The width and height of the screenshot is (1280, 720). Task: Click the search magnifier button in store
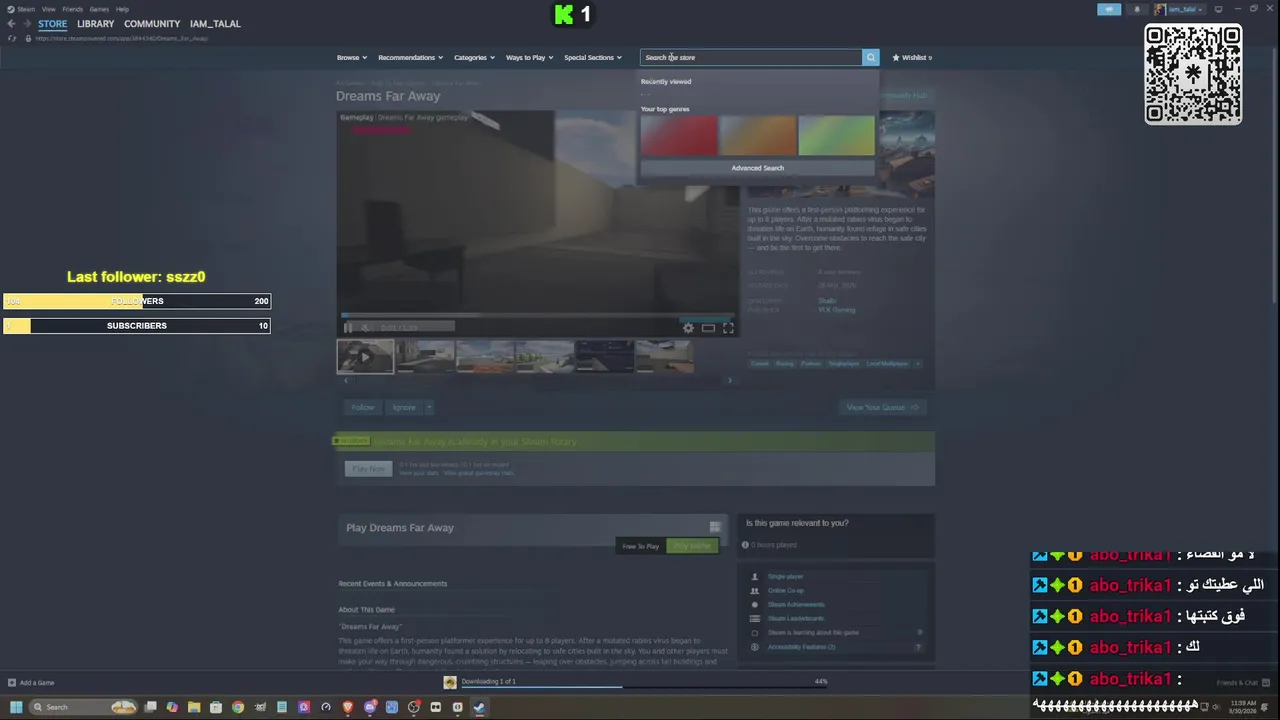click(x=871, y=57)
